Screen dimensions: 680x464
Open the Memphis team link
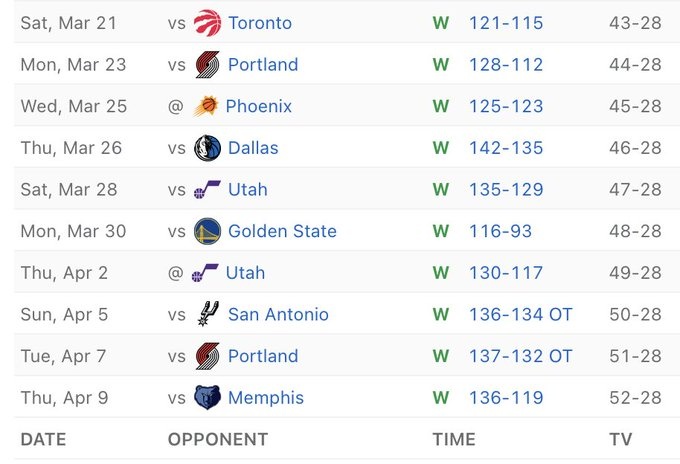(x=265, y=398)
